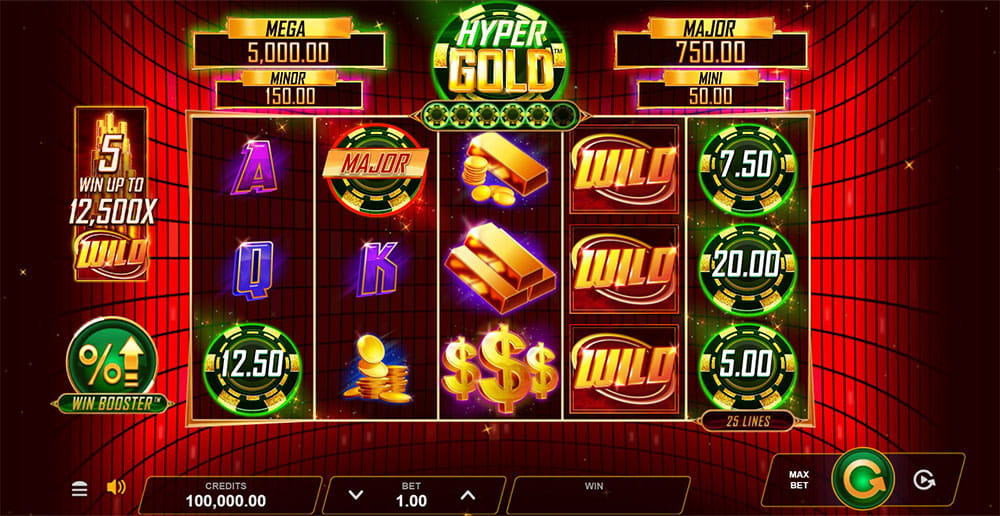Open the autoplay icon next to spin
Image resolution: width=1000 pixels, height=516 pixels.
point(922,480)
